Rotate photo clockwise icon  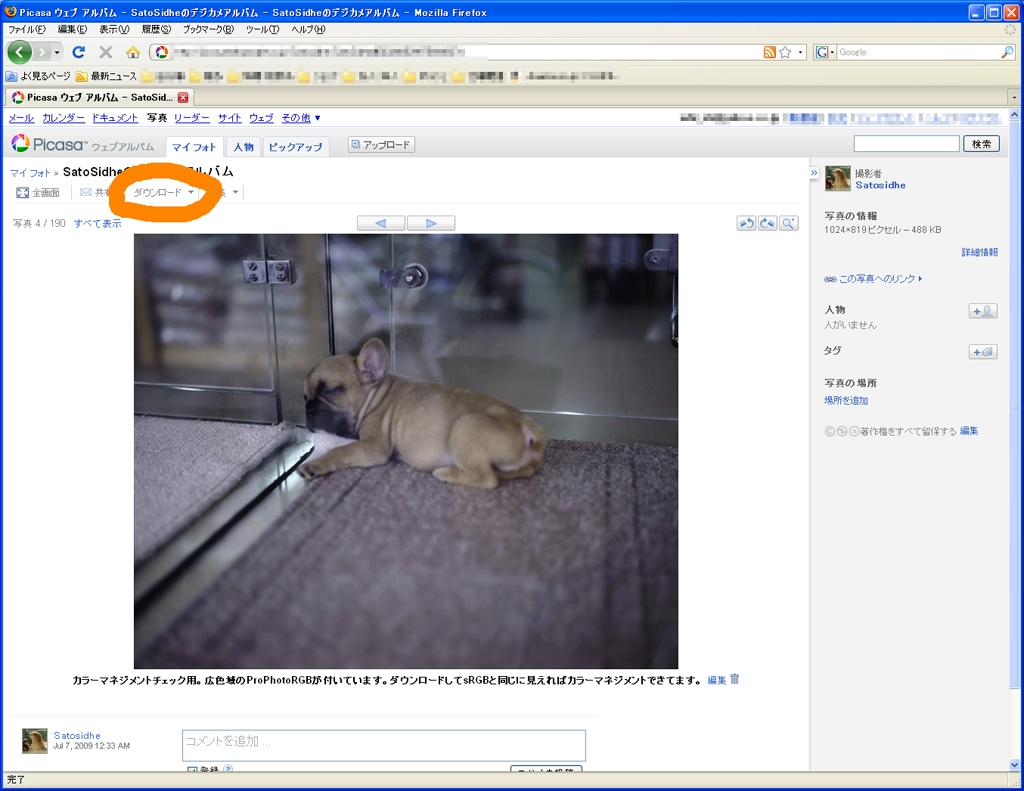pos(767,223)
